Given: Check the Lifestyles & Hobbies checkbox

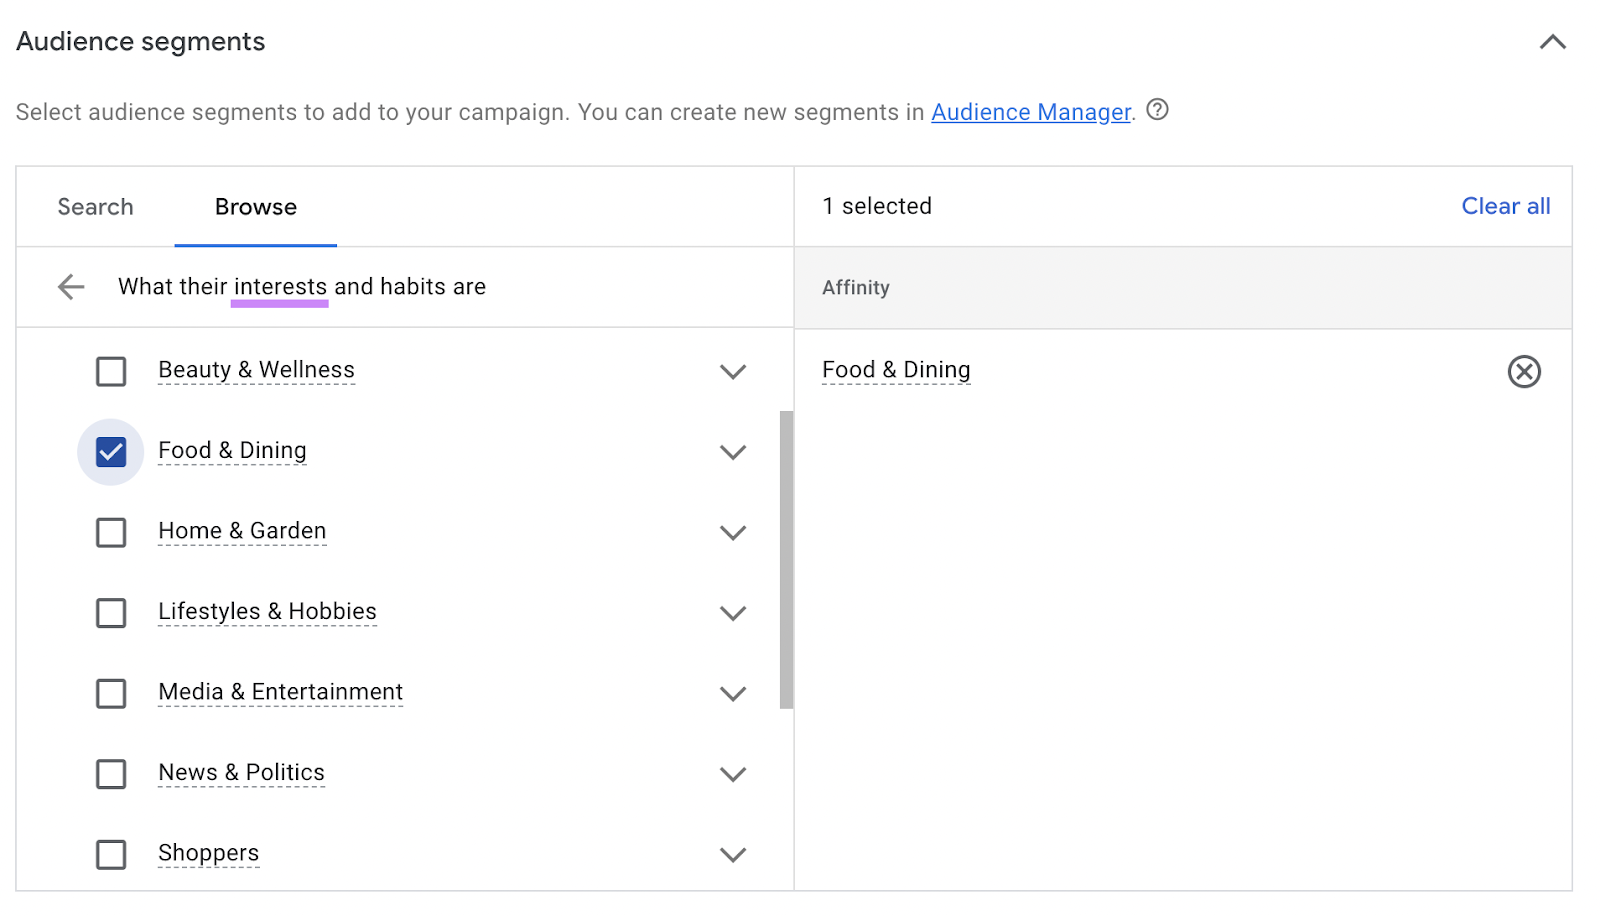Looking at the screenshot, I should pos(111,613).
